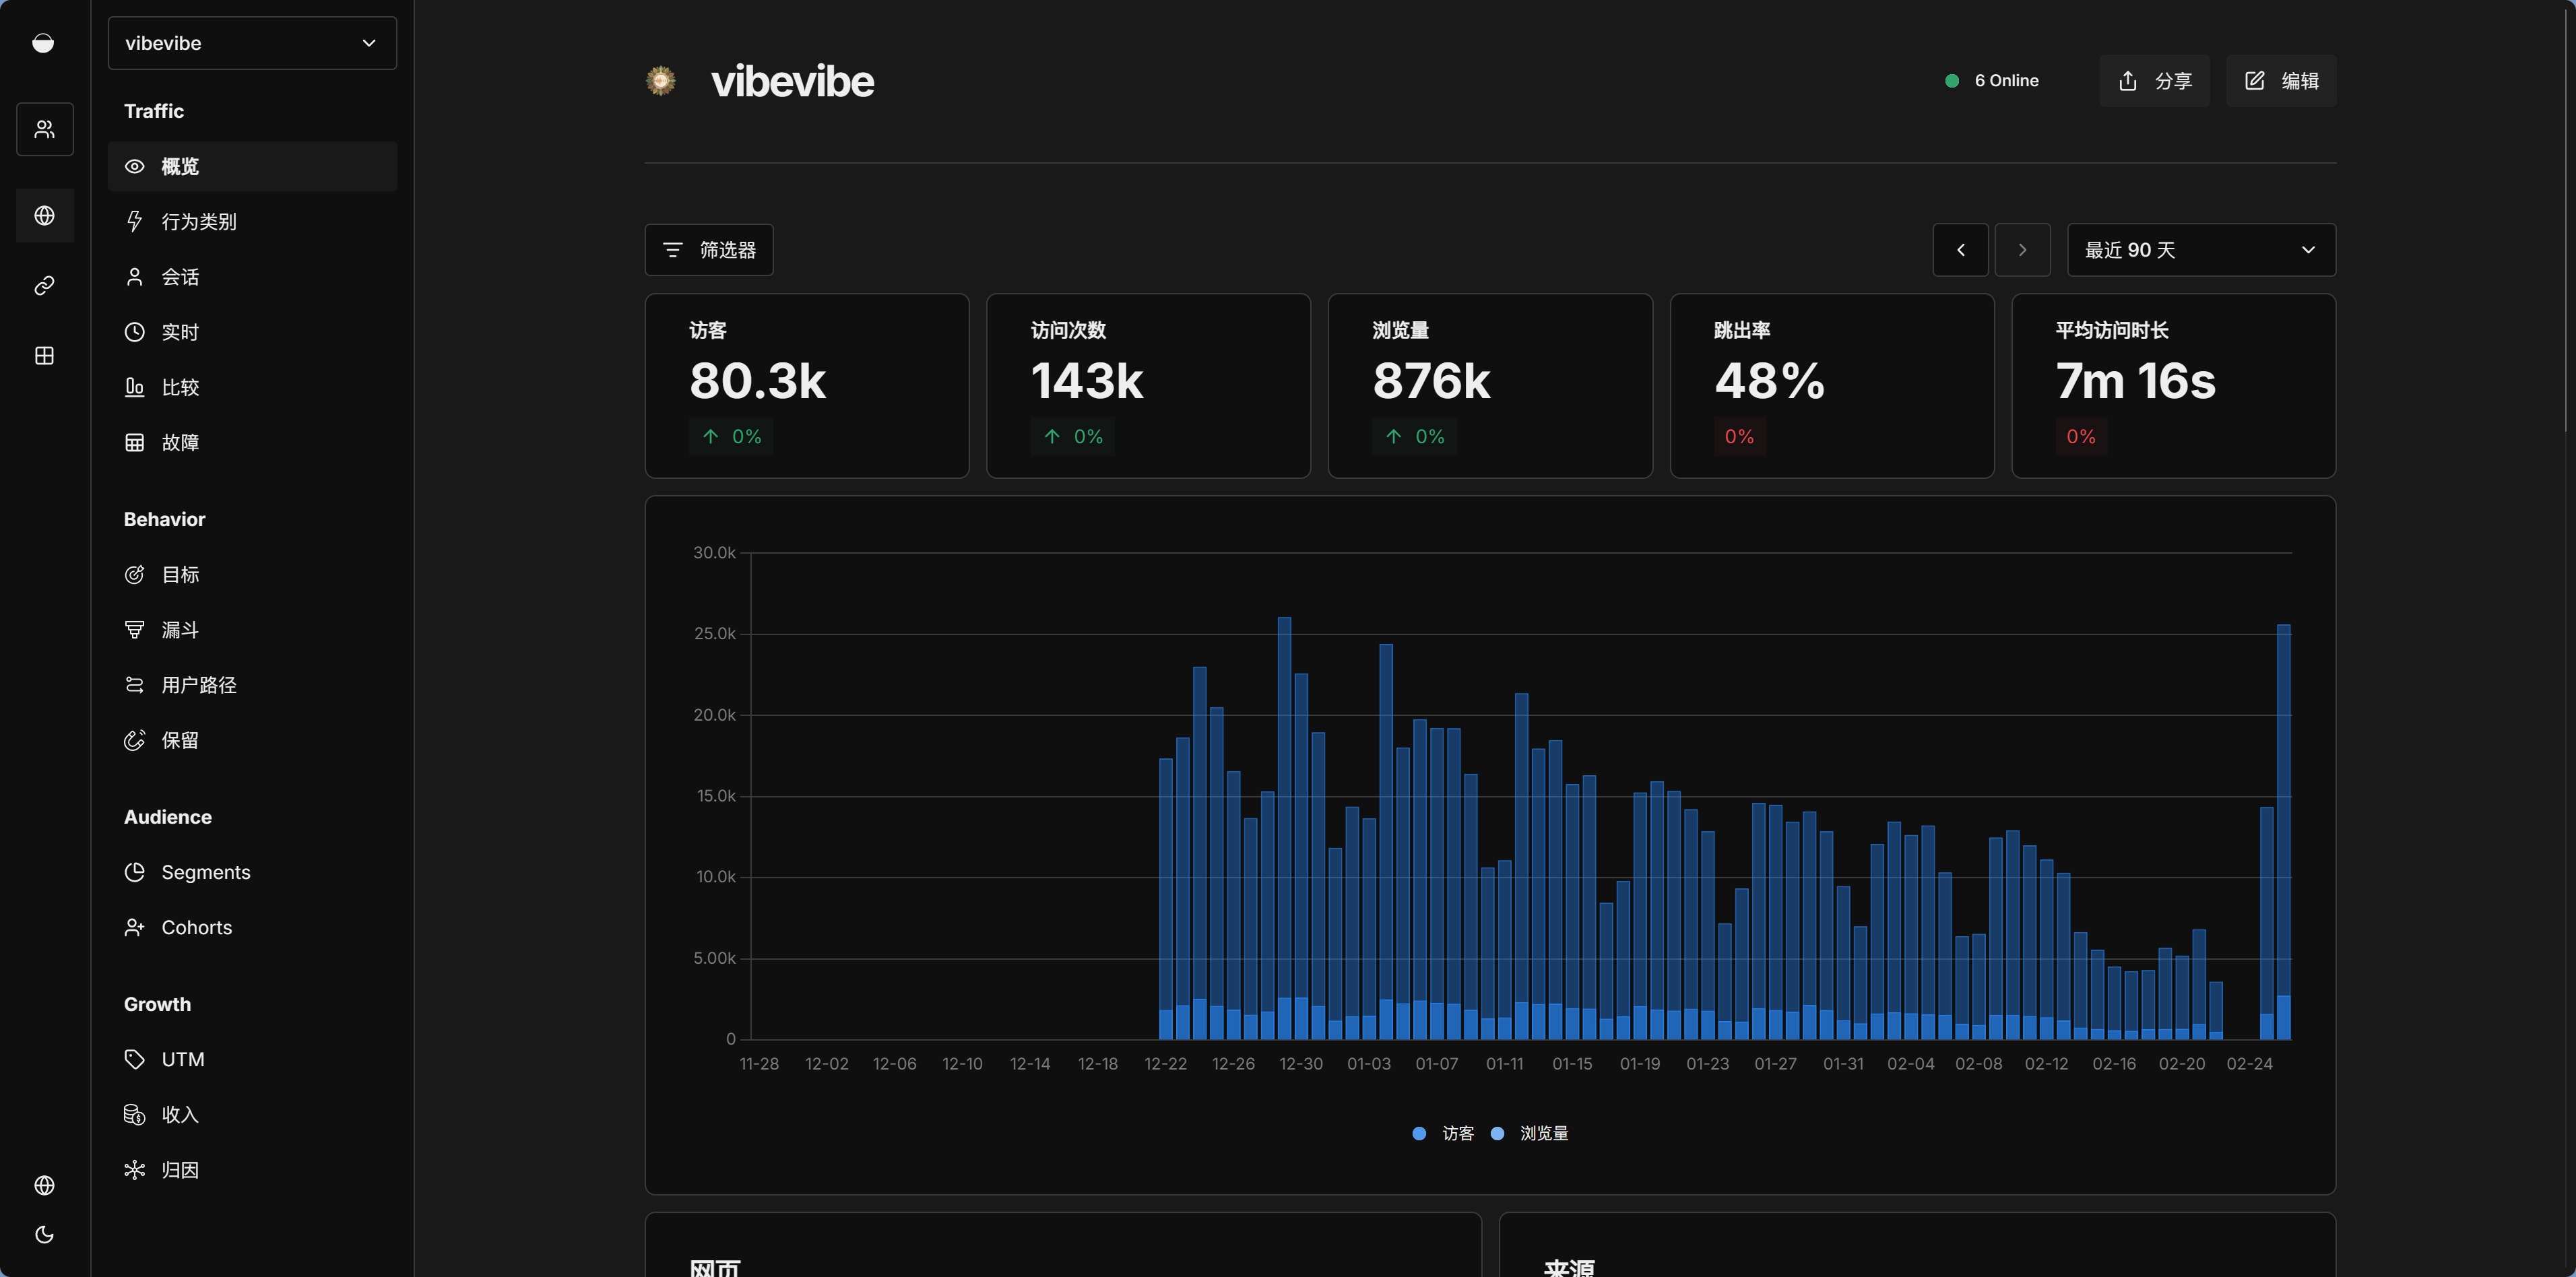Open the 漏斗 funnel report
Image resolution: width=2576 pixels, height=1277 pixels.
(180, 630)
